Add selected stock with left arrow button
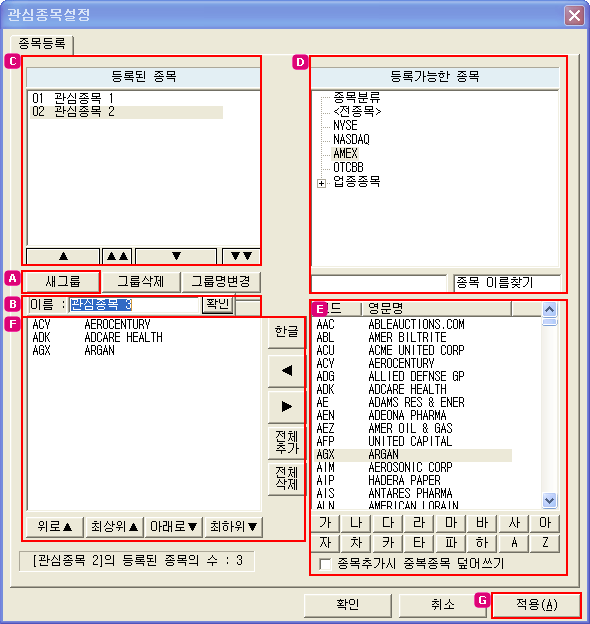Viewport: 590px width, 624px height. 286,370
